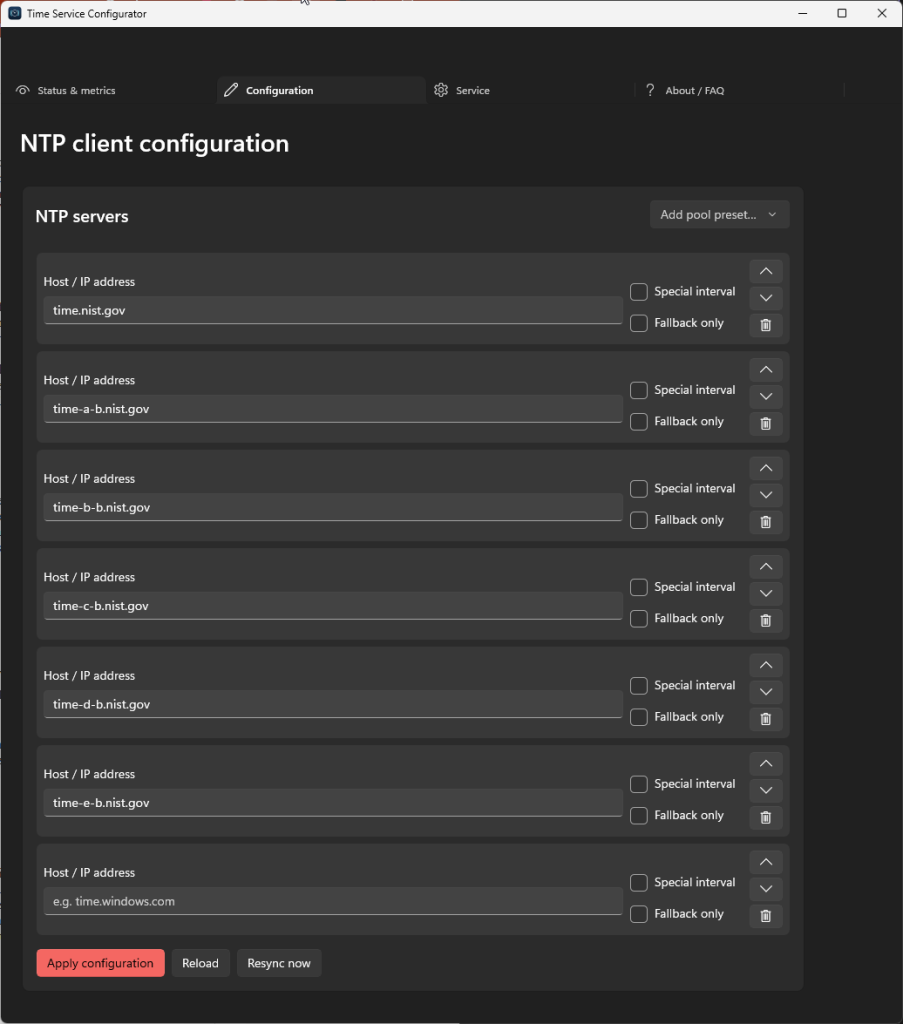
Task: Go to About / FAQ tab
Action: (x=739, y=90)
